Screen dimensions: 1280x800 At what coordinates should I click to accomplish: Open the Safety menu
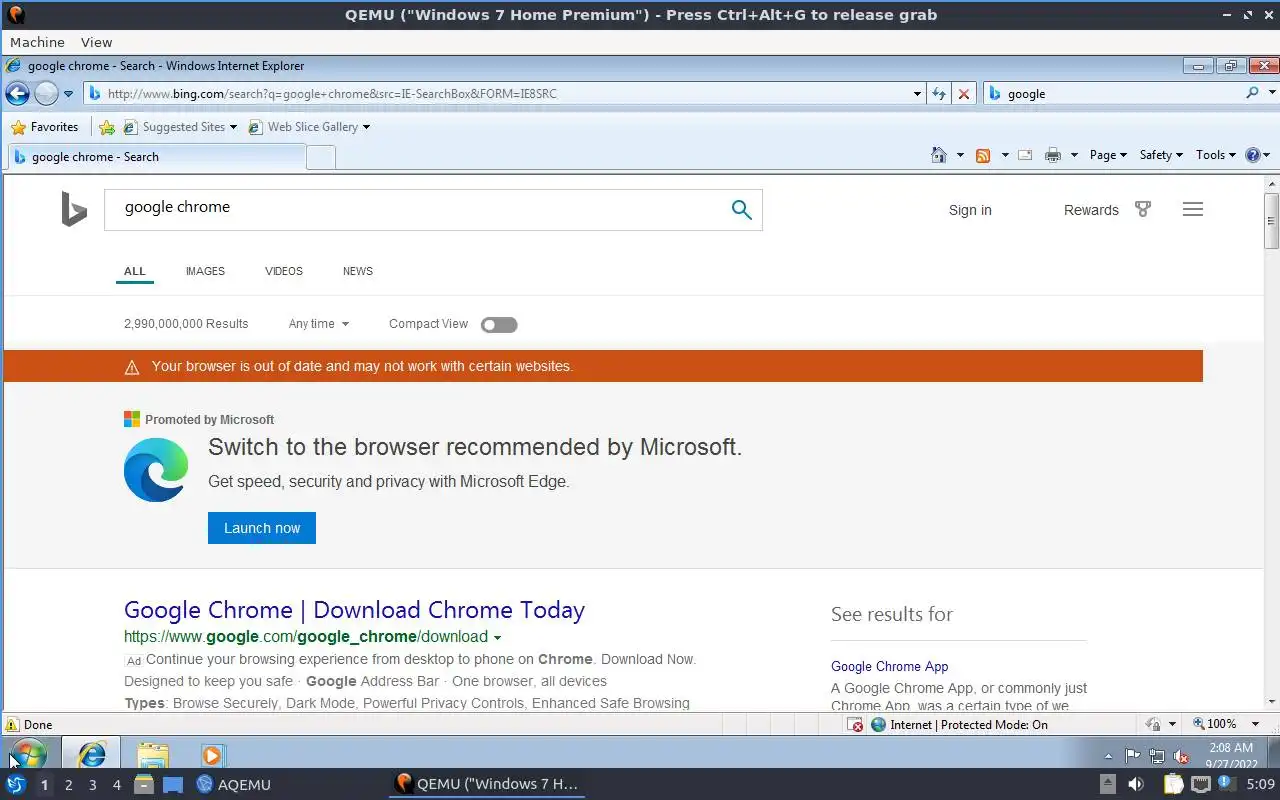(1161, 155)
